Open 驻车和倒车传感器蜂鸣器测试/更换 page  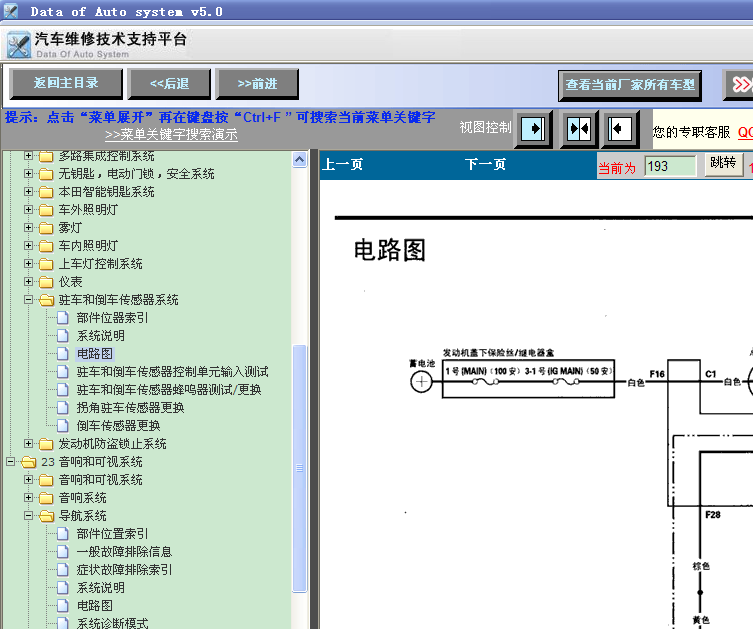click(x=169, y=389)
